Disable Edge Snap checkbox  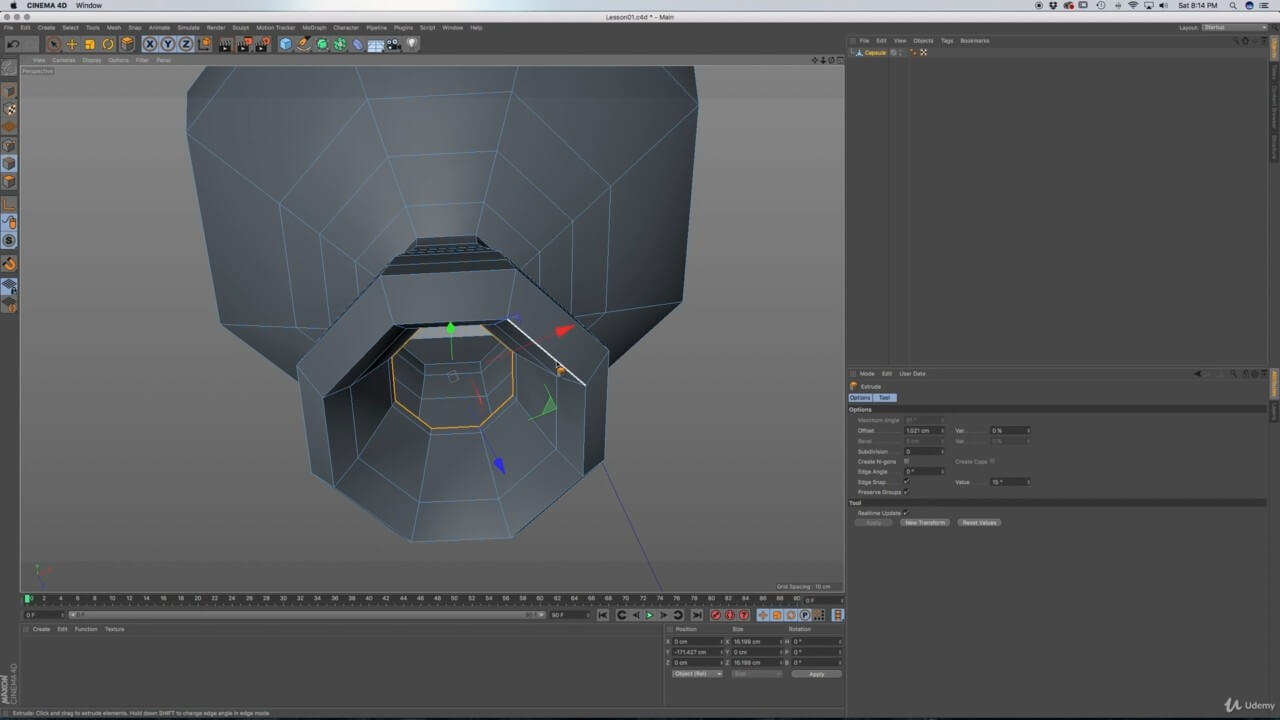[906, 482]
